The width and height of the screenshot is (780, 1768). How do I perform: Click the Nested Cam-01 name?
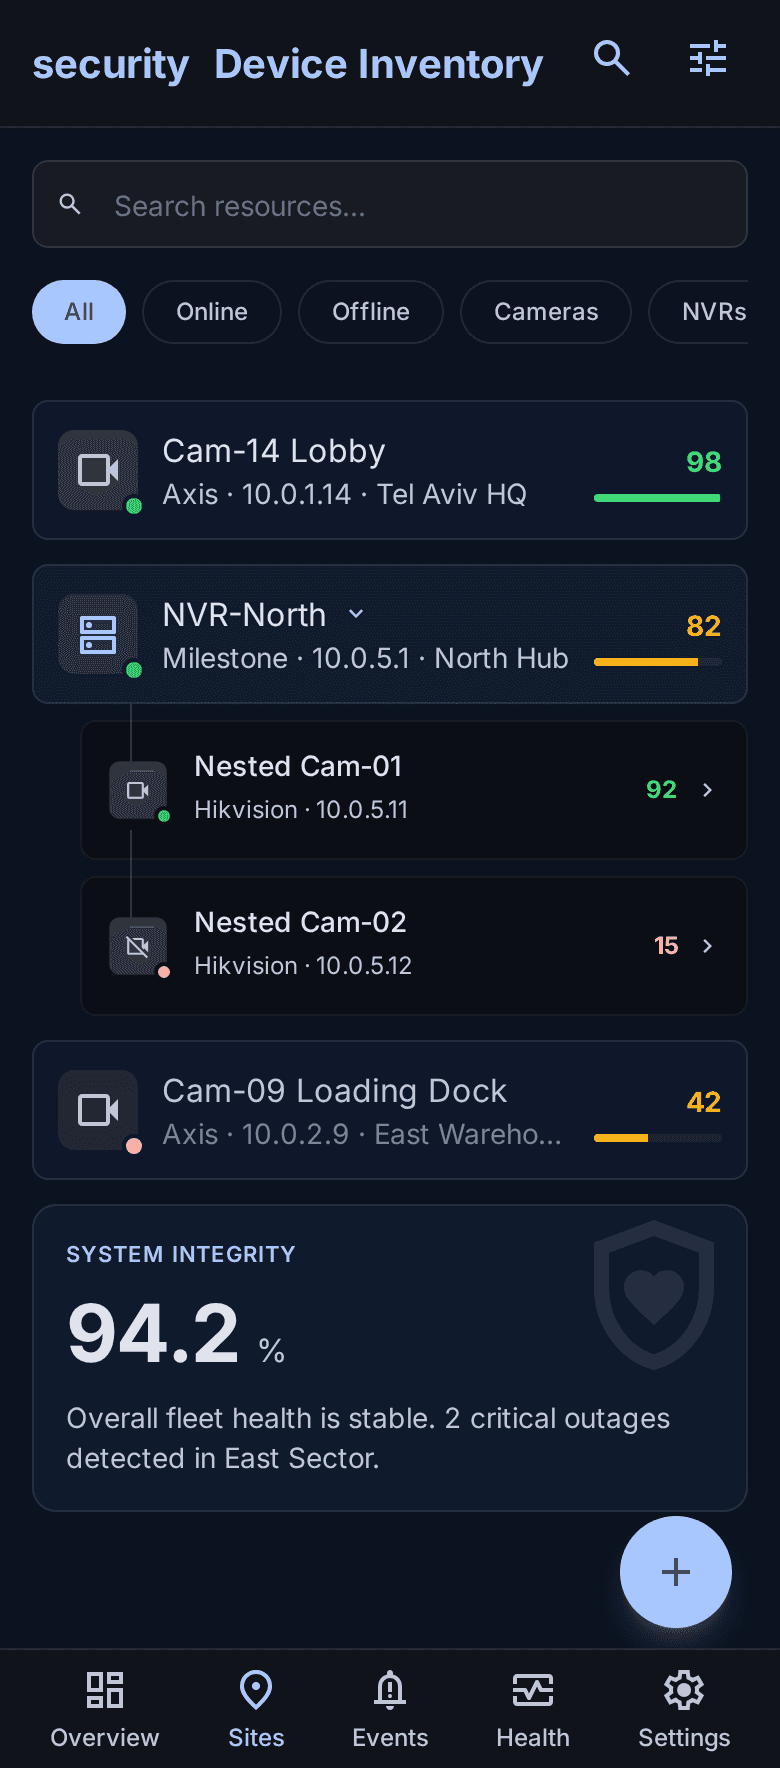pyautogui.click(x=298, y=766)
